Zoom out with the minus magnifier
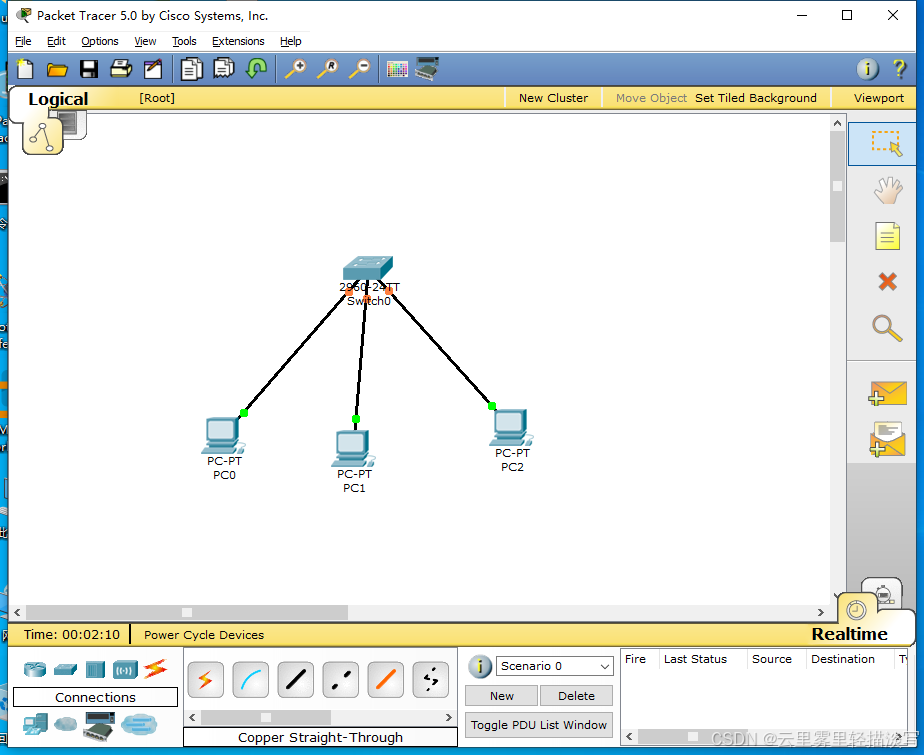924x755 pixels. click(360, 69)
